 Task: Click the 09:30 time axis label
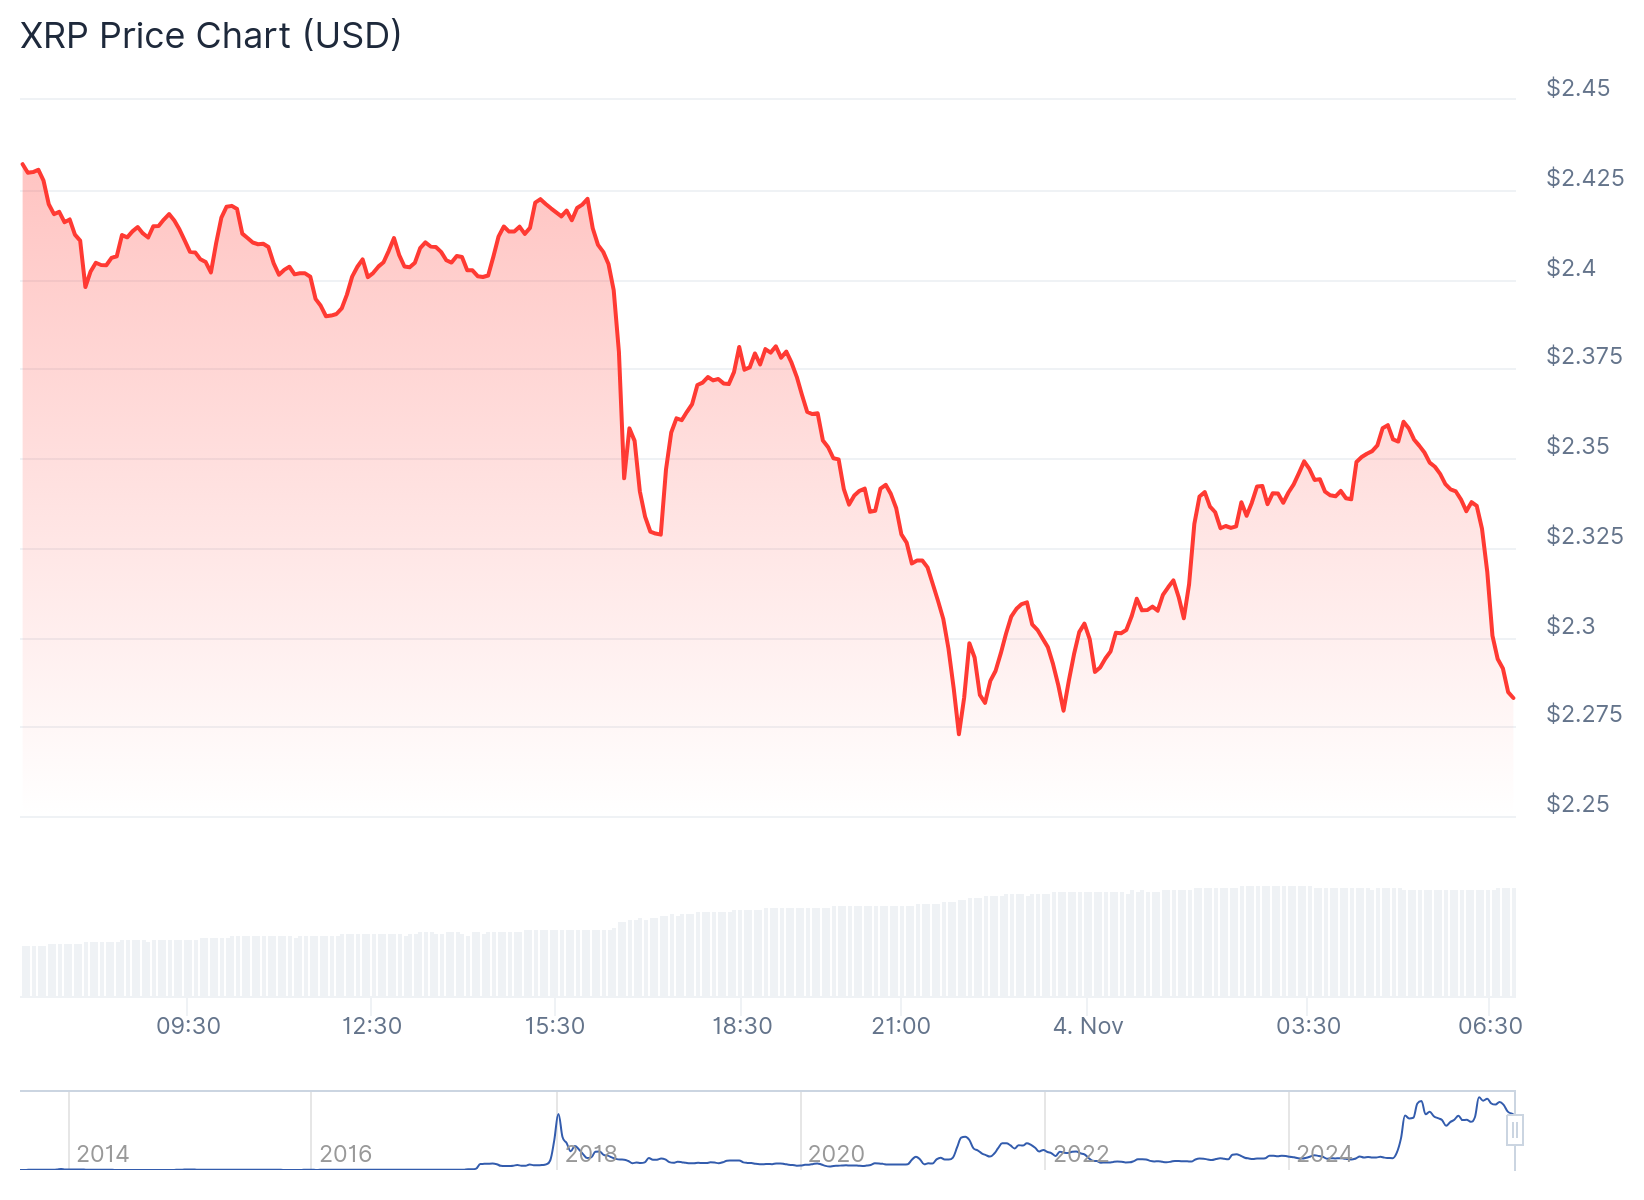click(188, 1026)
